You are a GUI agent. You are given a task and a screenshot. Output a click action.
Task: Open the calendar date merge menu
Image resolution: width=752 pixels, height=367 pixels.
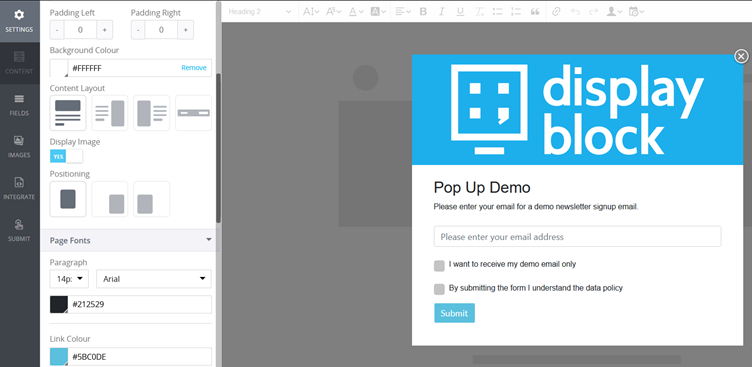(x=636, y=12)
